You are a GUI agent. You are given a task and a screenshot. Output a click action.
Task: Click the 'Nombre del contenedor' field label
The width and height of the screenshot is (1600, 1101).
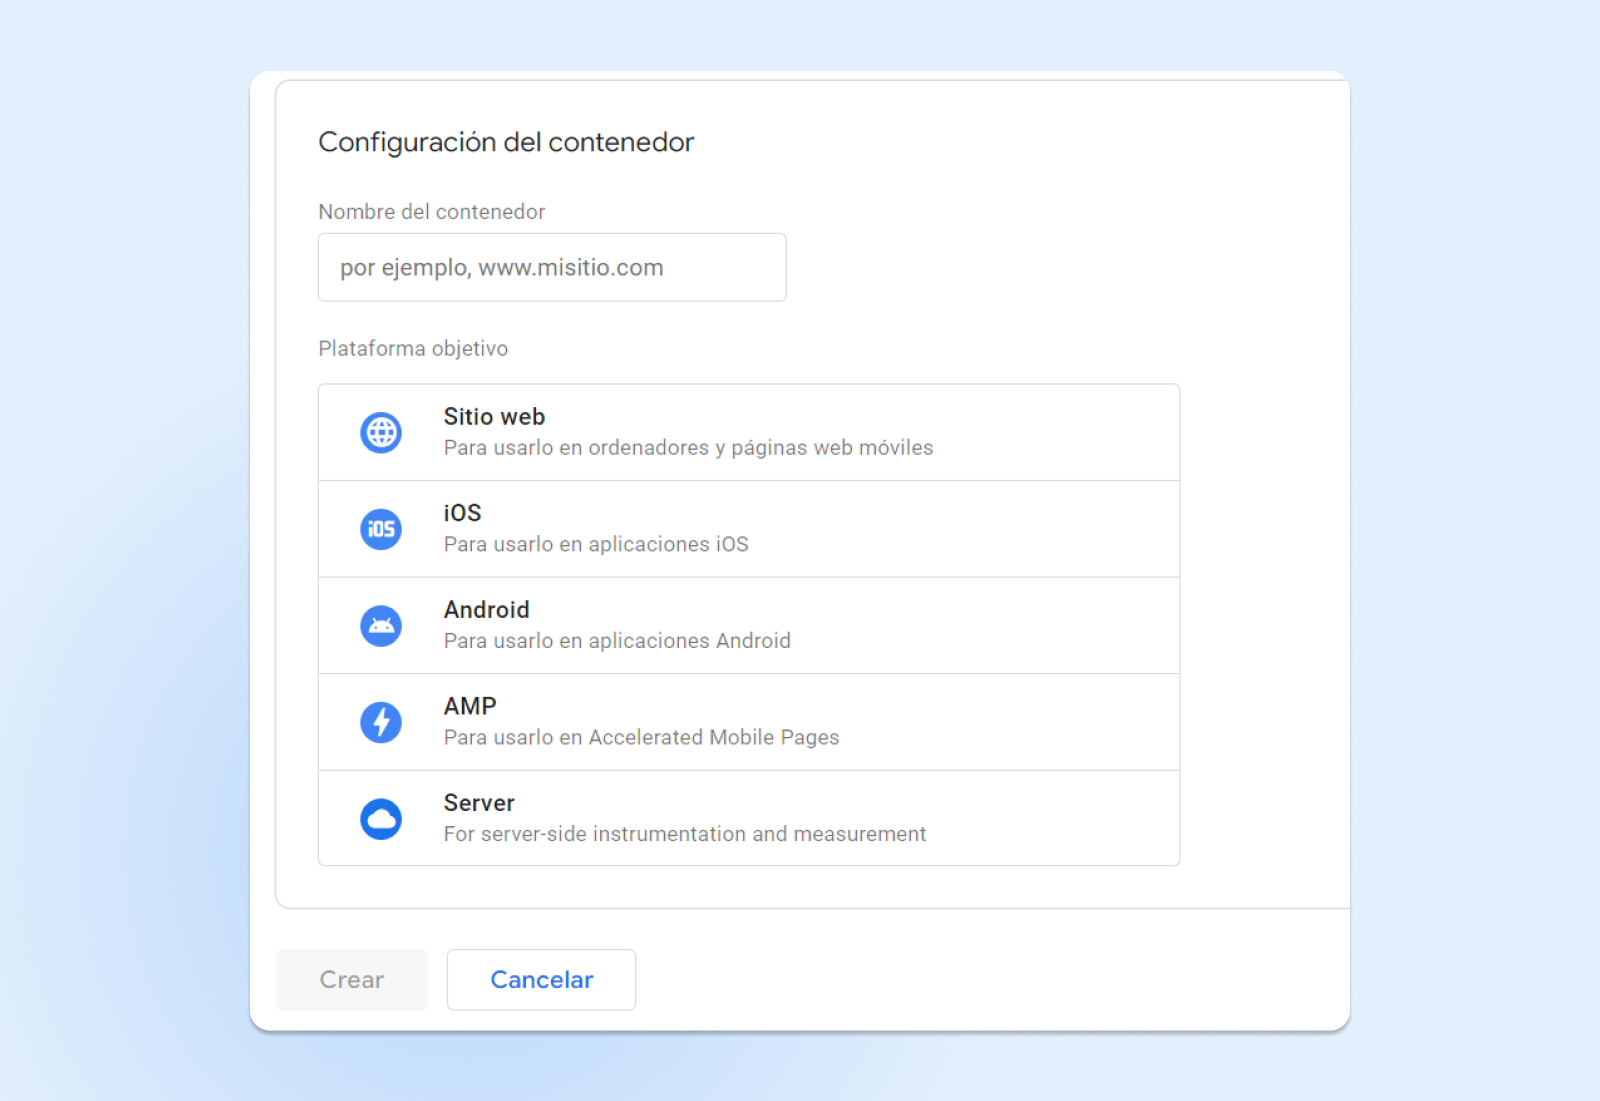(431, 212)
